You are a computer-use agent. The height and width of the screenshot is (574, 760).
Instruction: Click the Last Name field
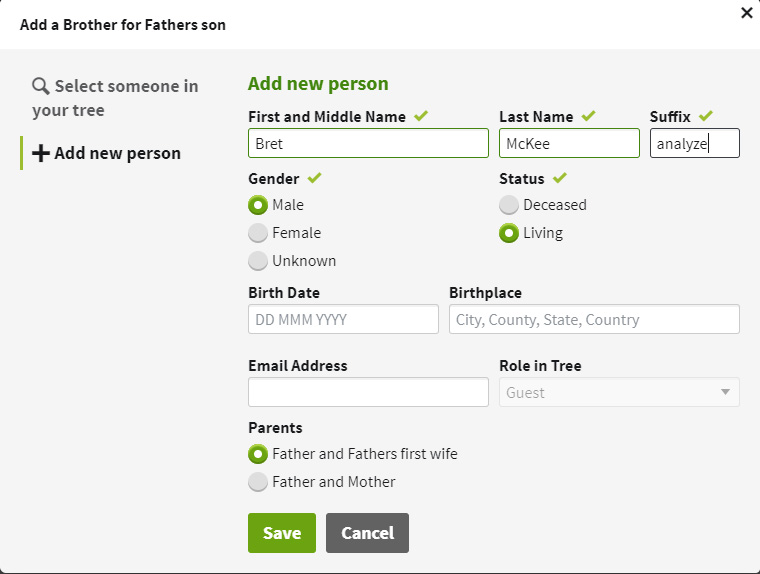pos(570,143)
